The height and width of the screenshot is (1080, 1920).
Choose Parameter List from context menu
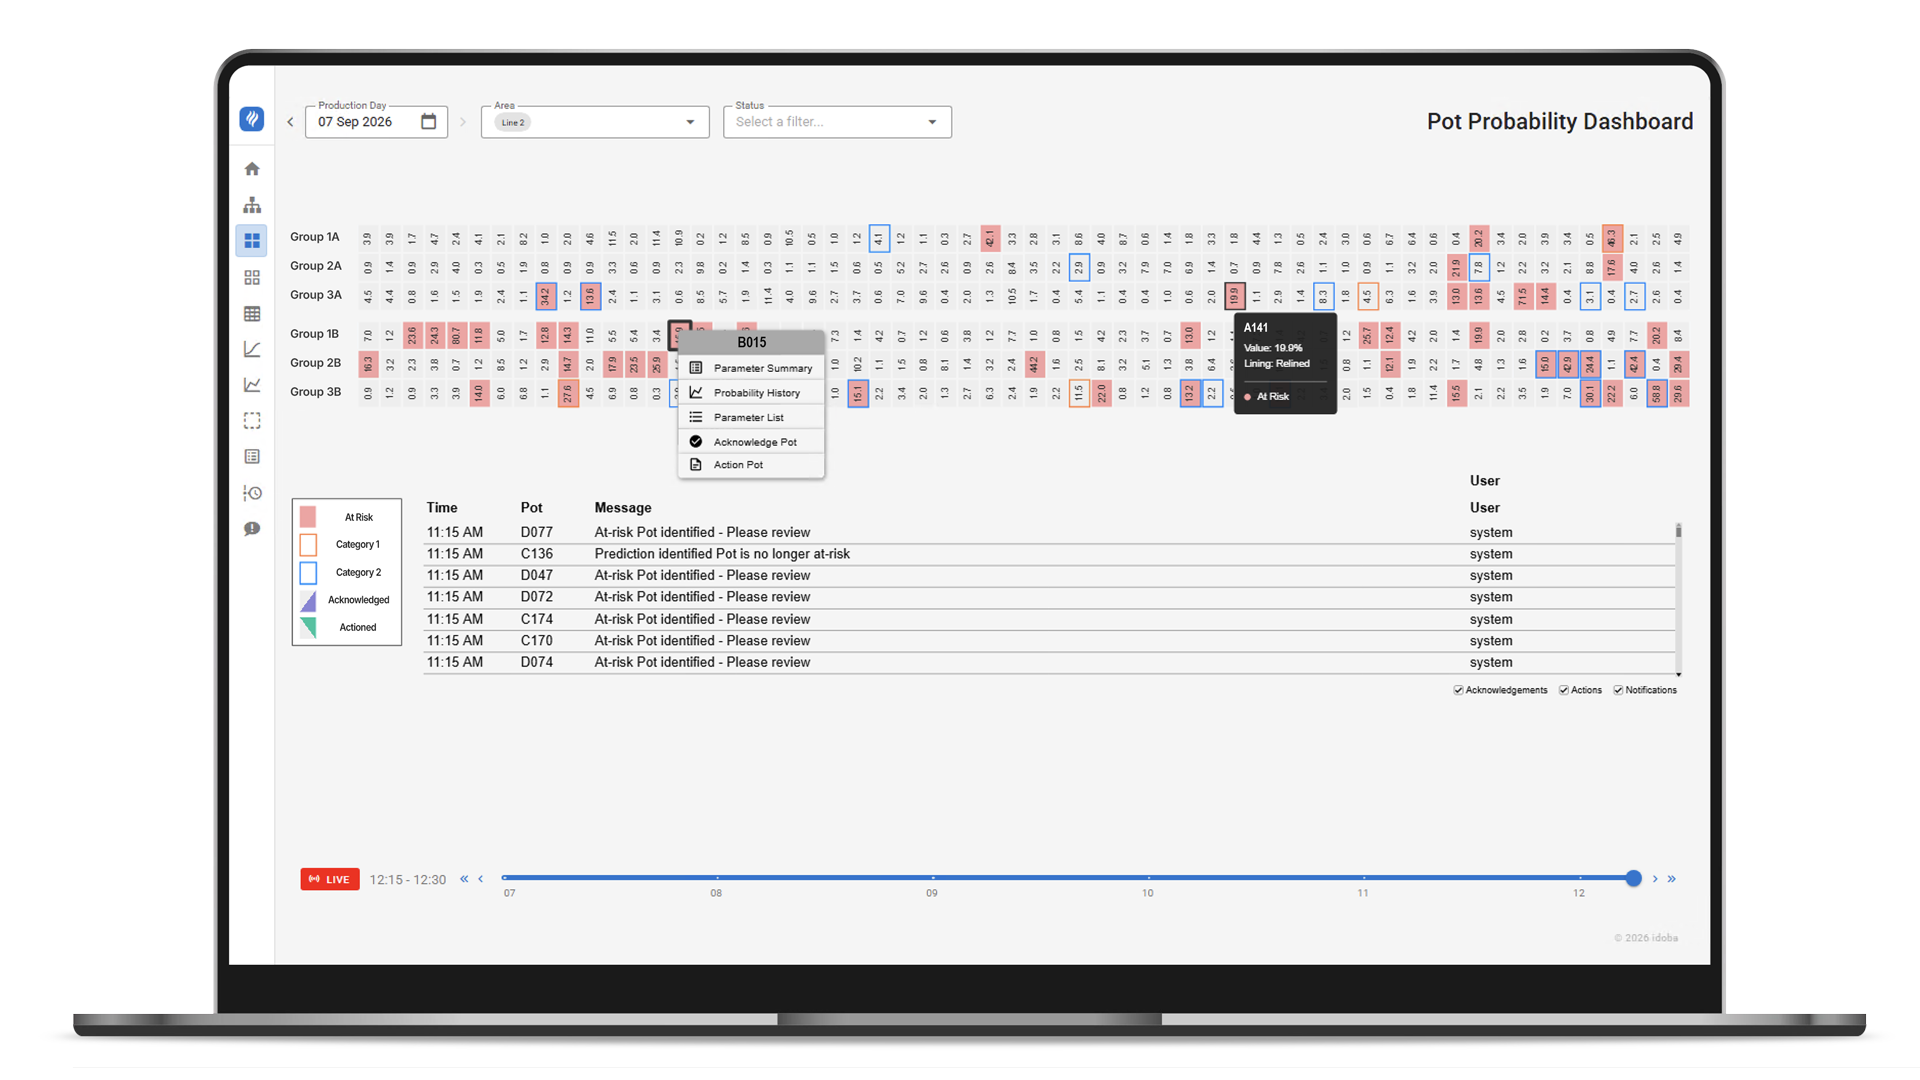pyautogui.click(x=751, y=417)
